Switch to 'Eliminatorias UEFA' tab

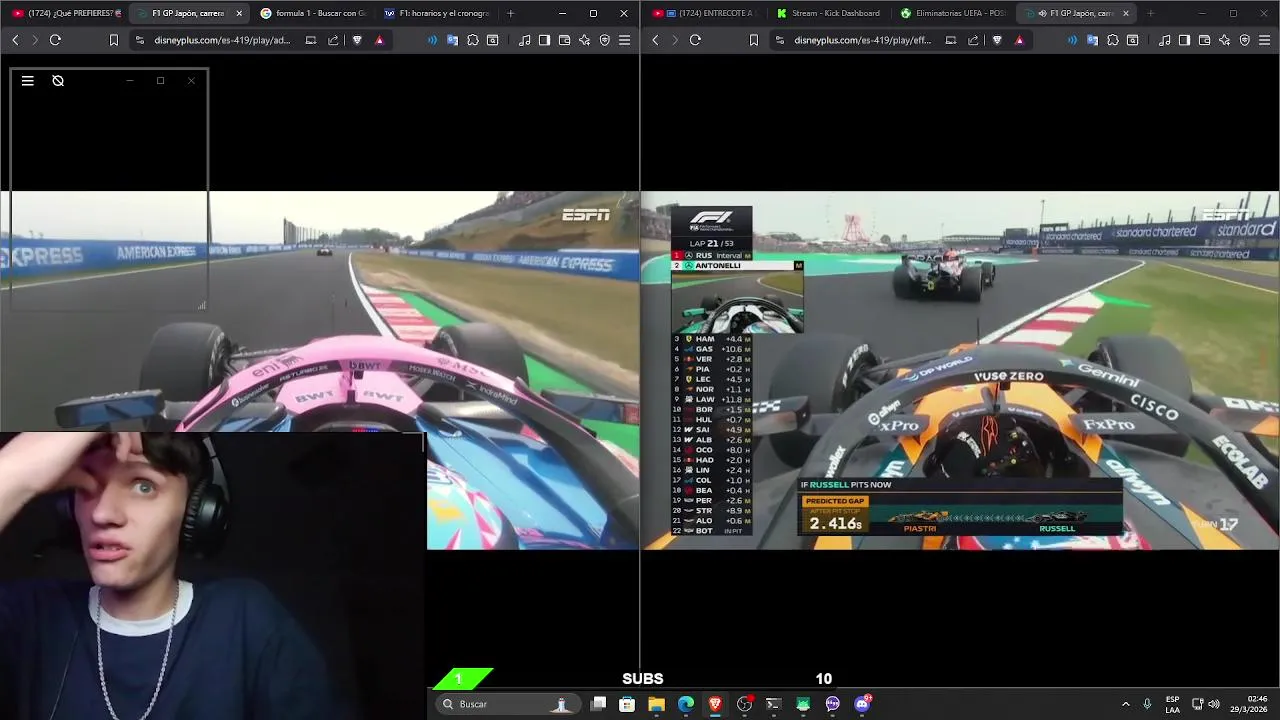click(953, 13)
